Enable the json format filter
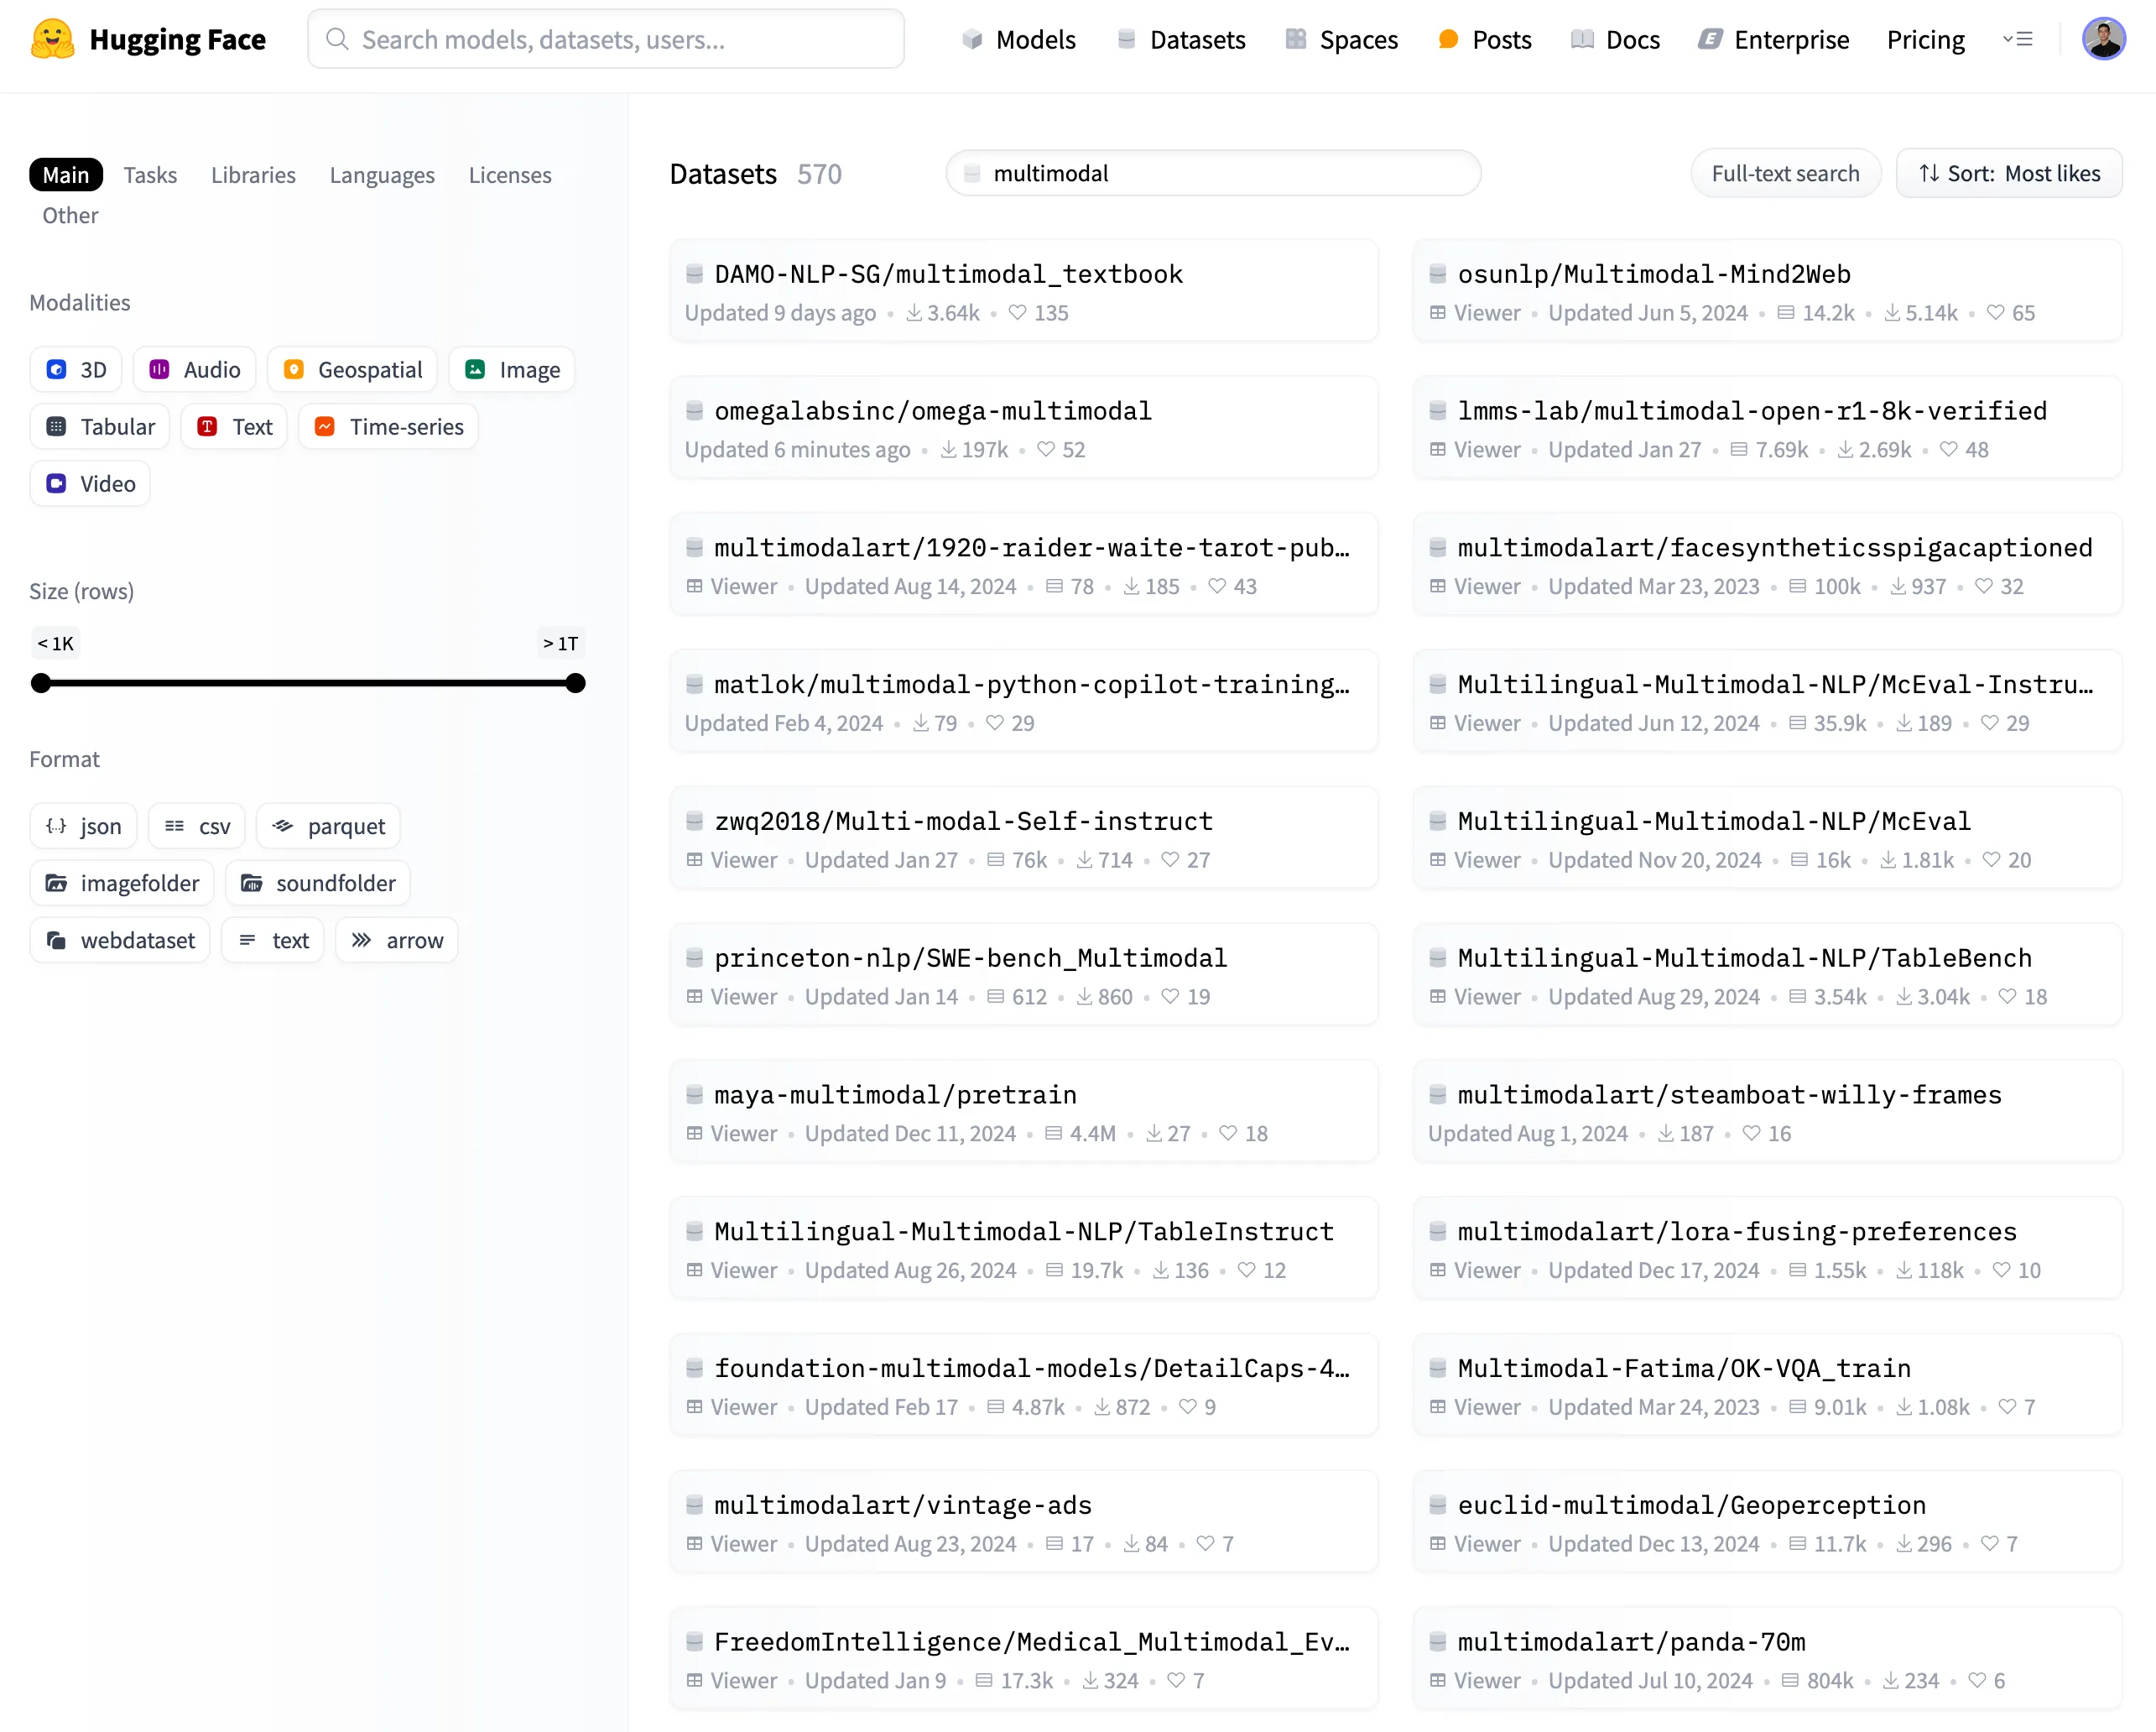 pyautogui.click(x=58, y=826)
